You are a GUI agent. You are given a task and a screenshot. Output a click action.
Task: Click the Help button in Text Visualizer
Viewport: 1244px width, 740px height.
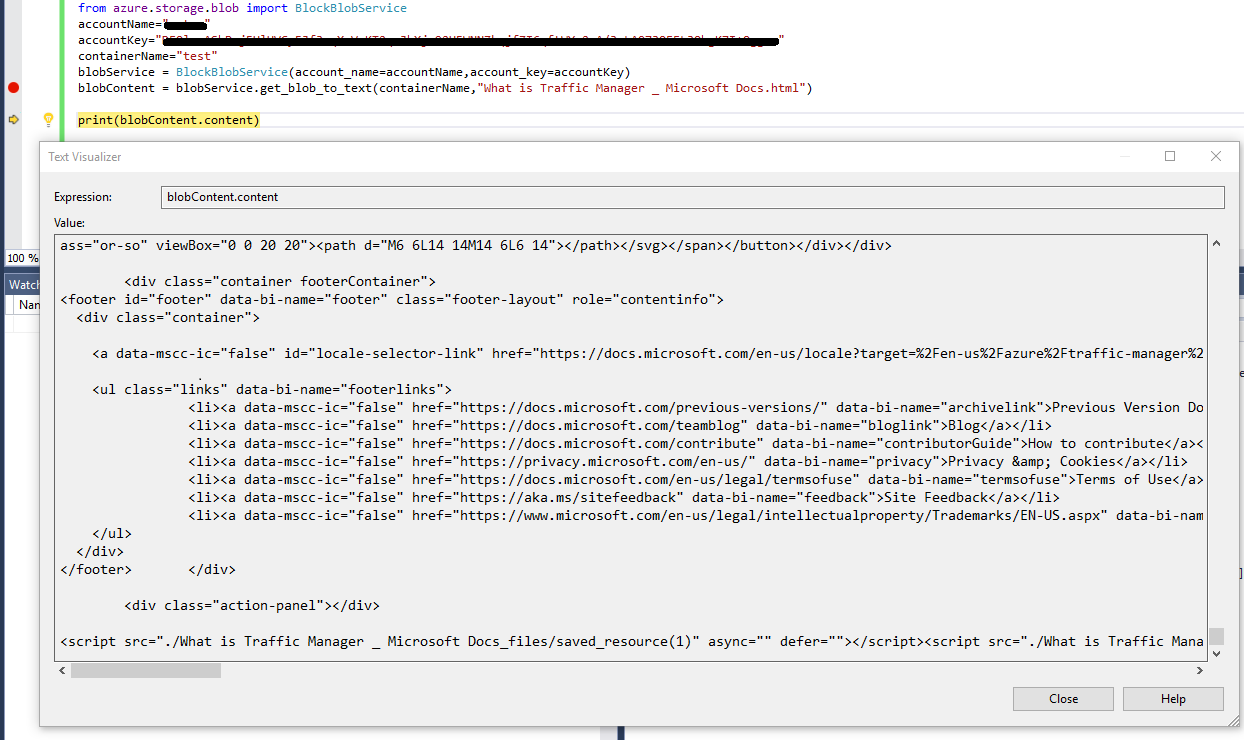(x=1173, y=699)
